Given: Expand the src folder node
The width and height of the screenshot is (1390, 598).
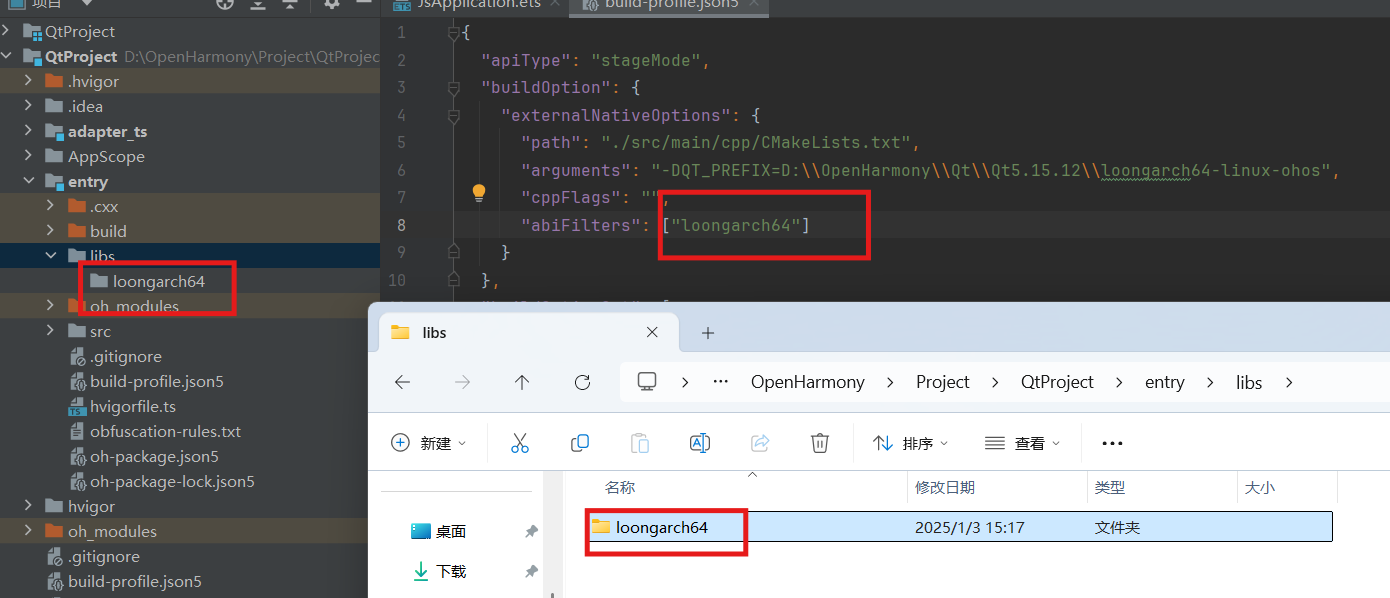Looking at the screenshot, I should tap(51, 331).
